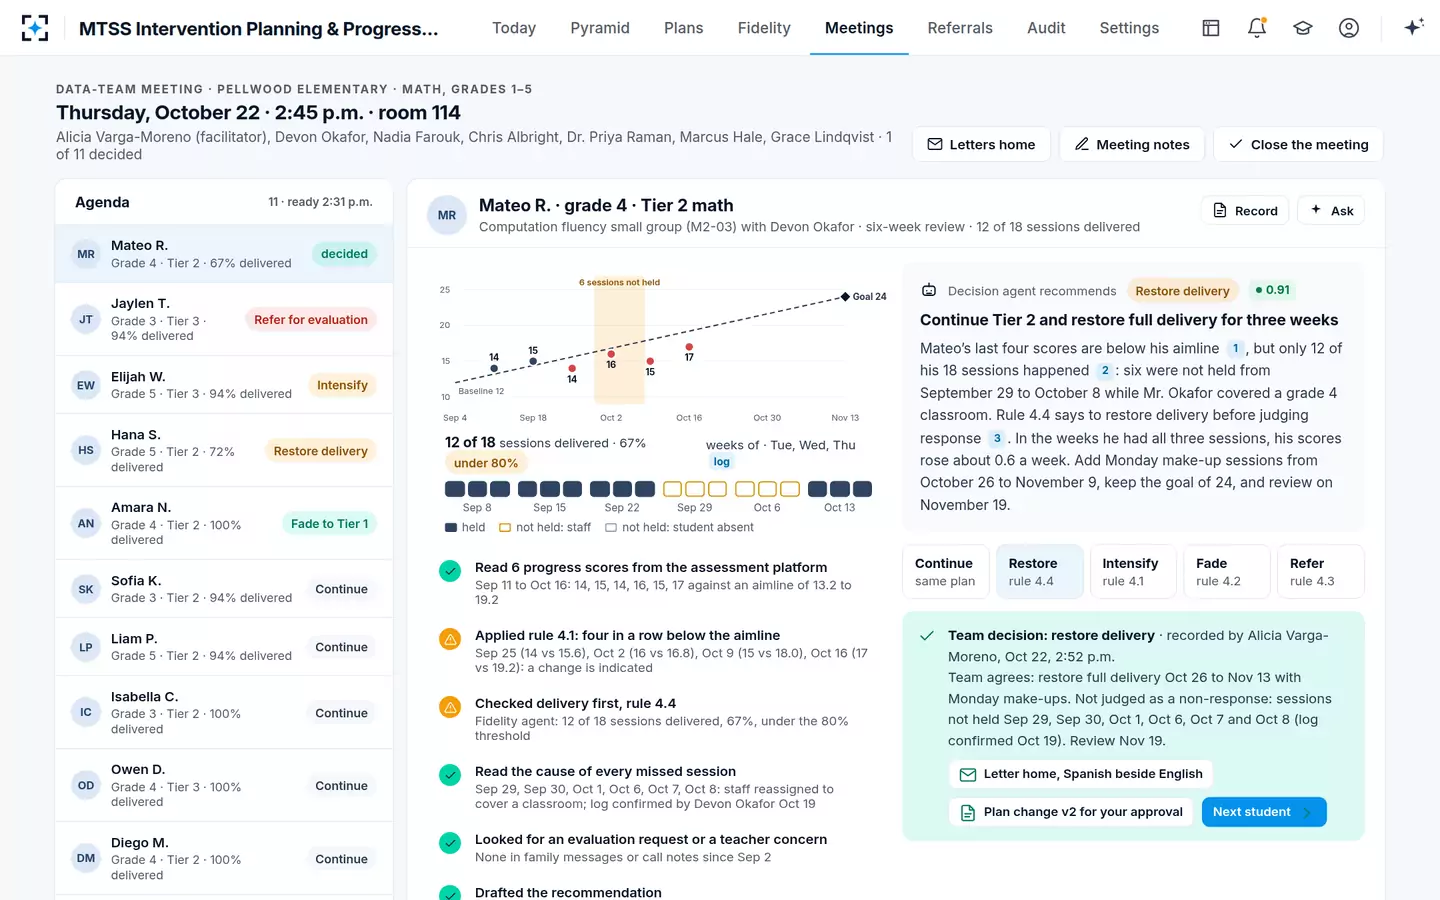Click the layout panel icon in header
The height and width of the screenshot is (900, 1440).
click(x=1211, y=28)
